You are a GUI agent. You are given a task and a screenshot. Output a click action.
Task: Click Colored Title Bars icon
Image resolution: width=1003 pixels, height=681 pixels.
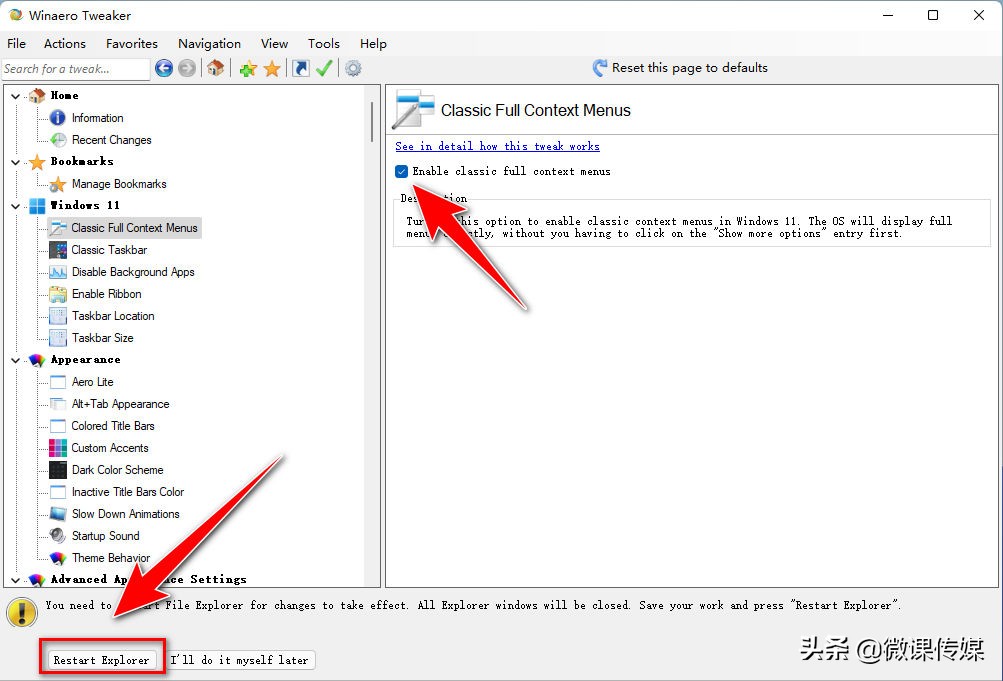coord(58,426)
